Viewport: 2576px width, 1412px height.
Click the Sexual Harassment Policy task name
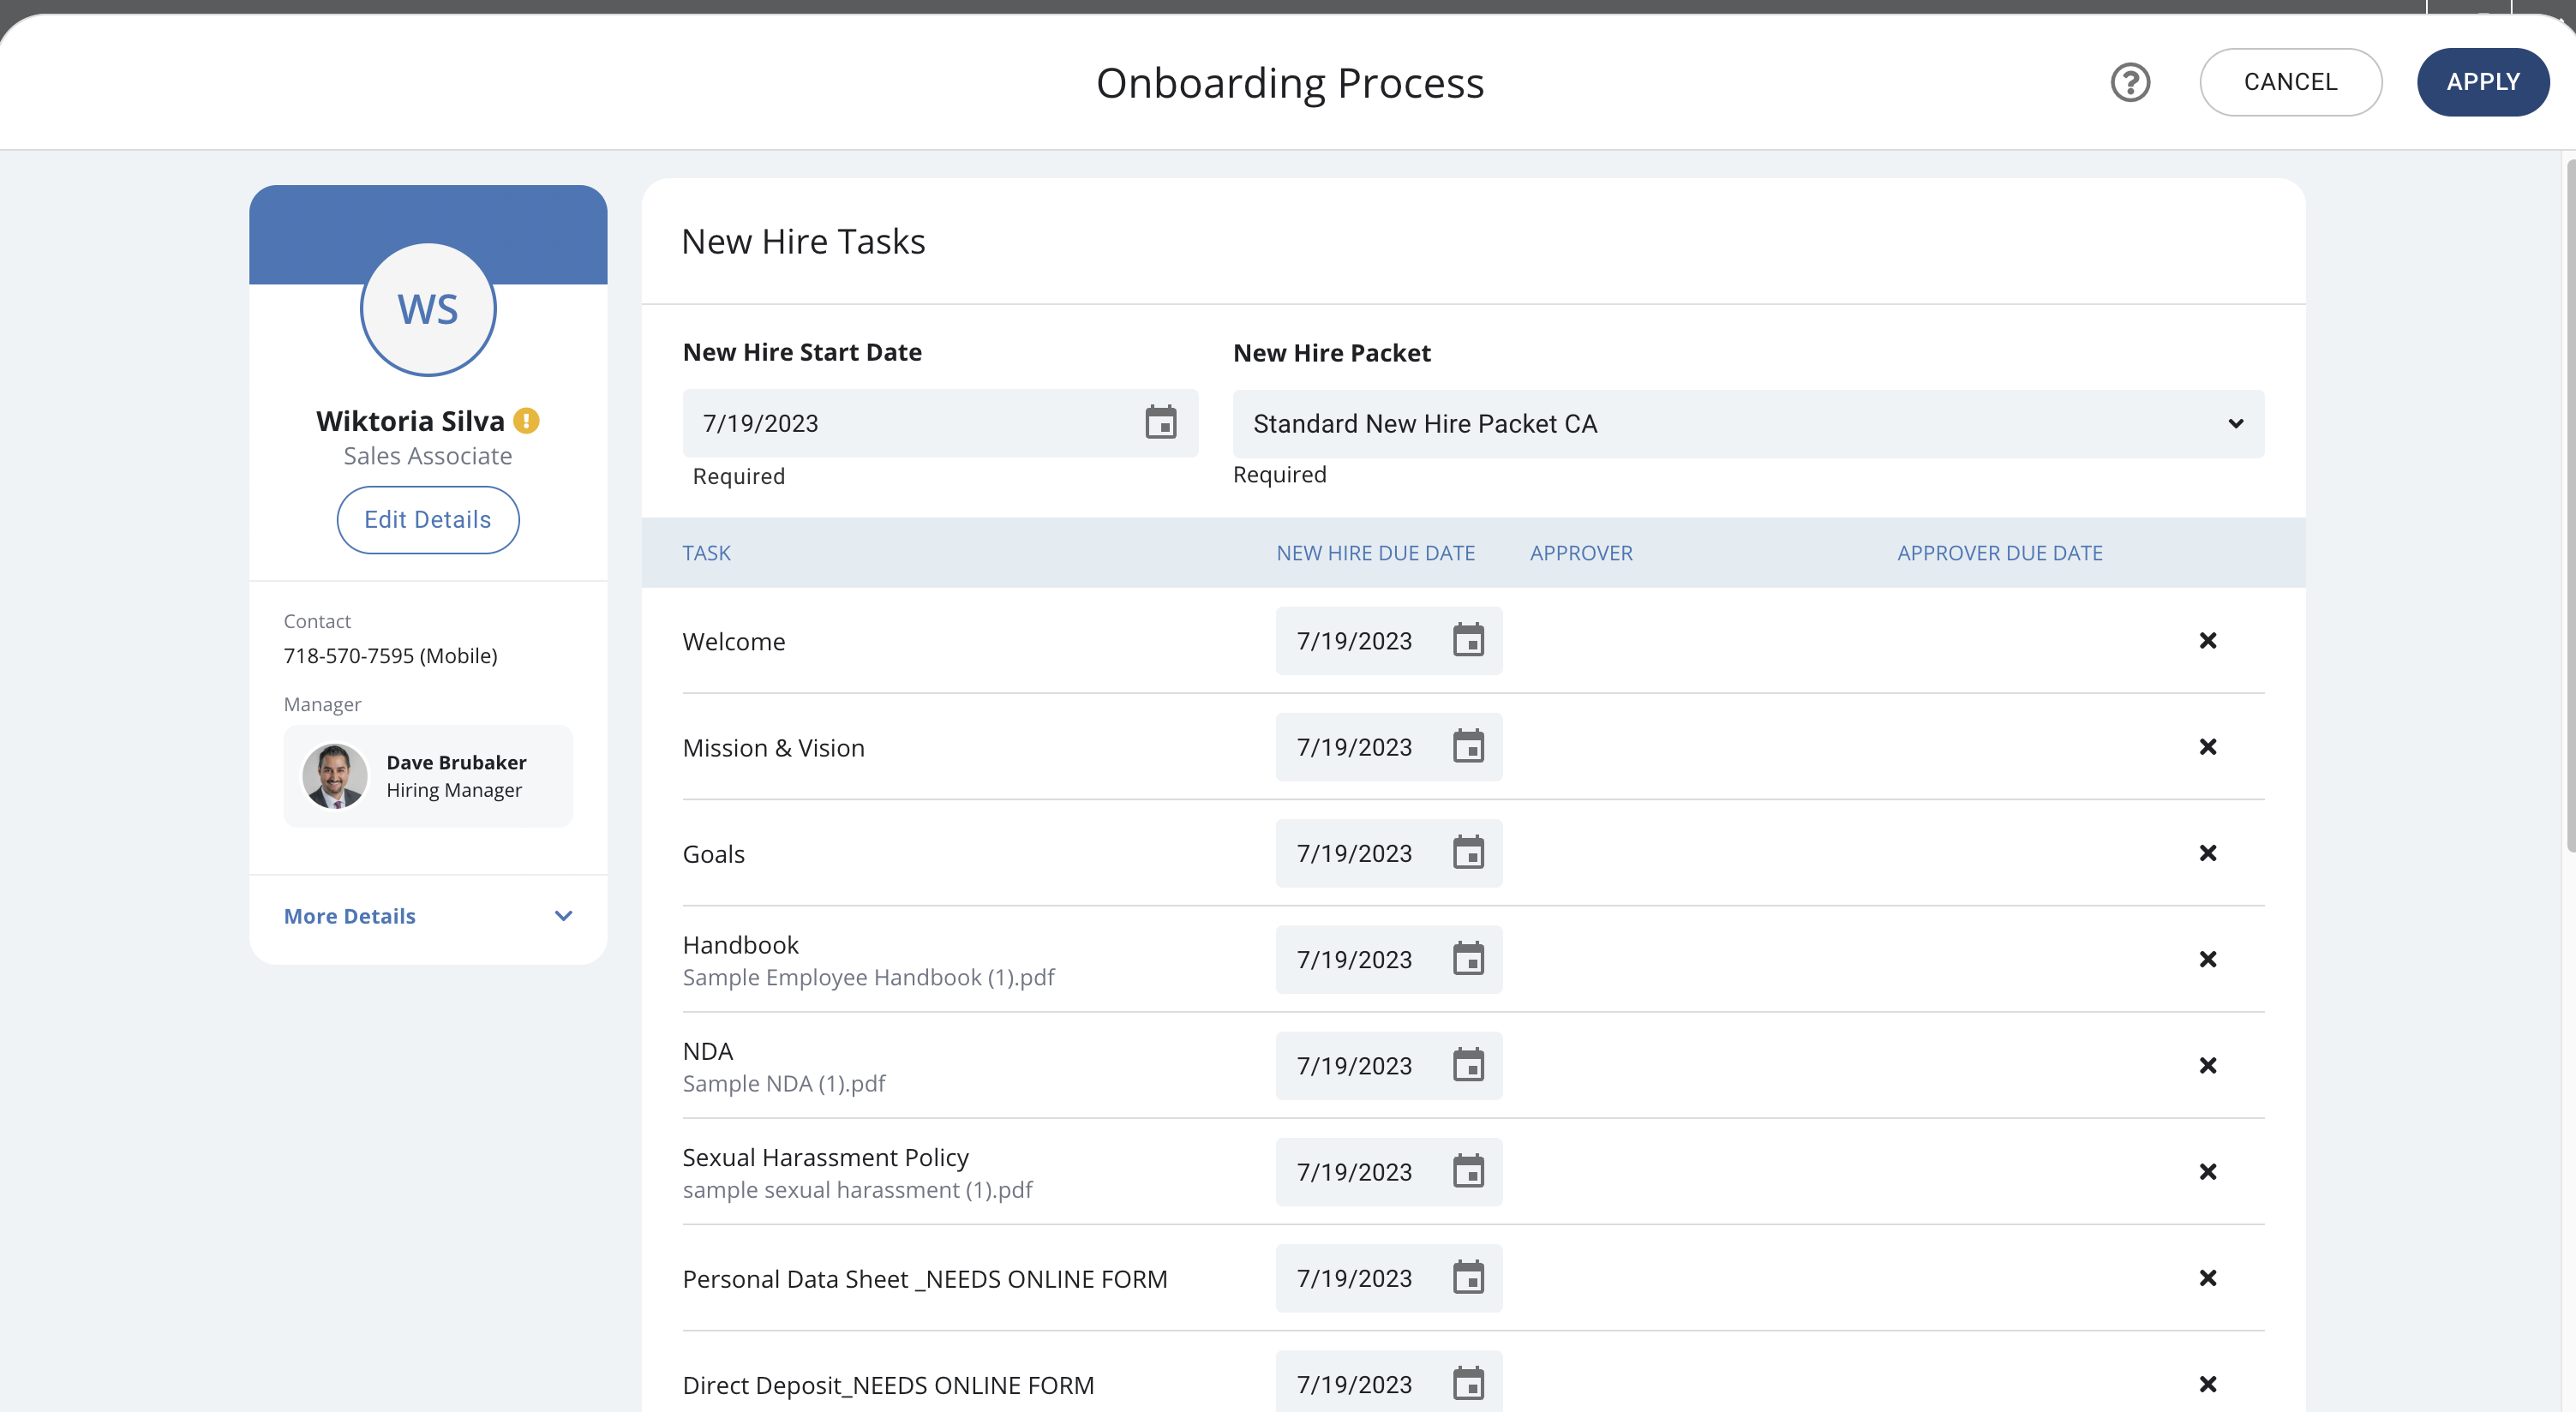pos(825,1157)
